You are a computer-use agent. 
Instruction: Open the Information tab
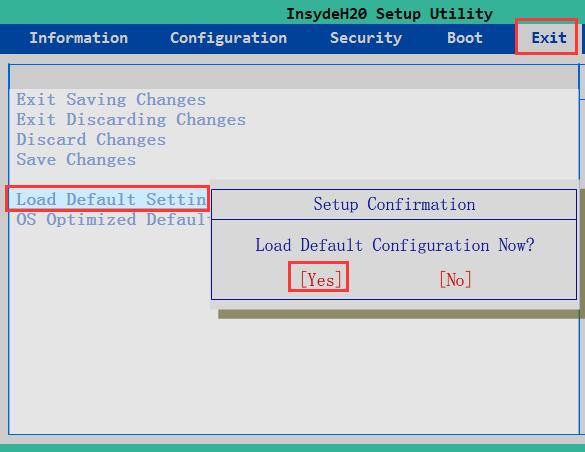[x=79, y=38]
